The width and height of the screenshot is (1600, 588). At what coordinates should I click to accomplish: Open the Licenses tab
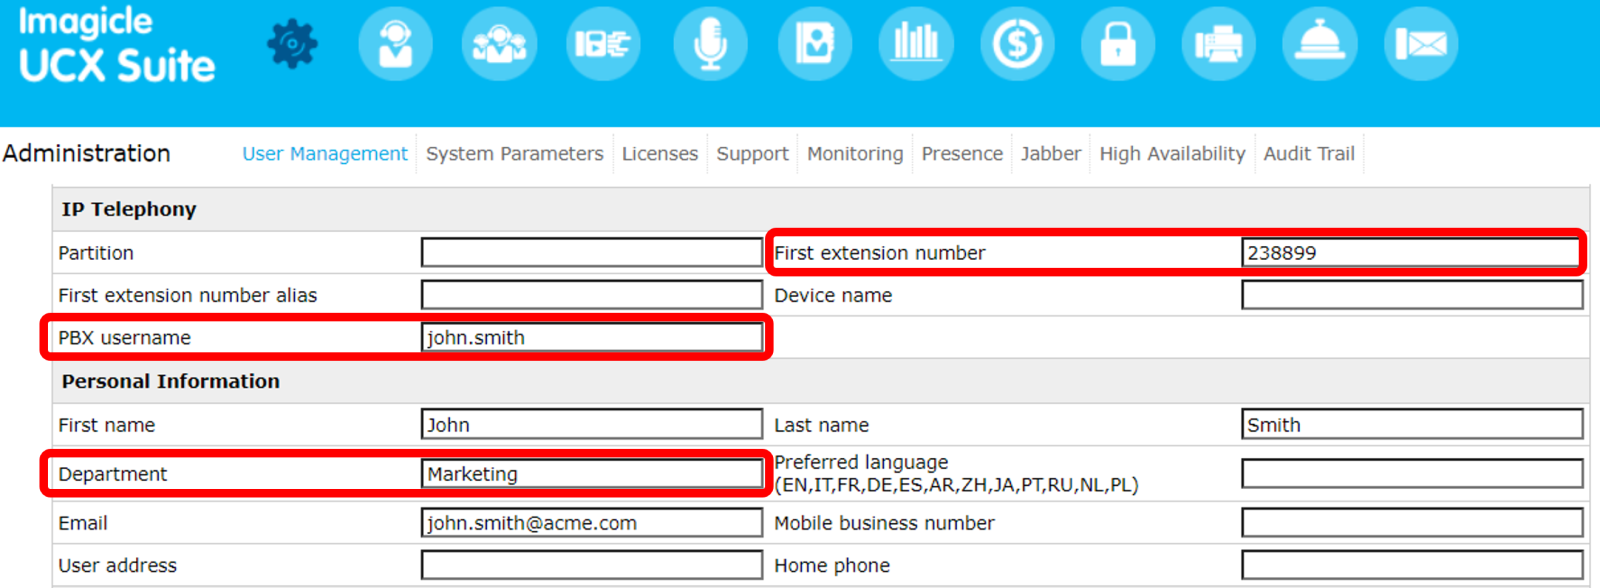click(659, 154)
